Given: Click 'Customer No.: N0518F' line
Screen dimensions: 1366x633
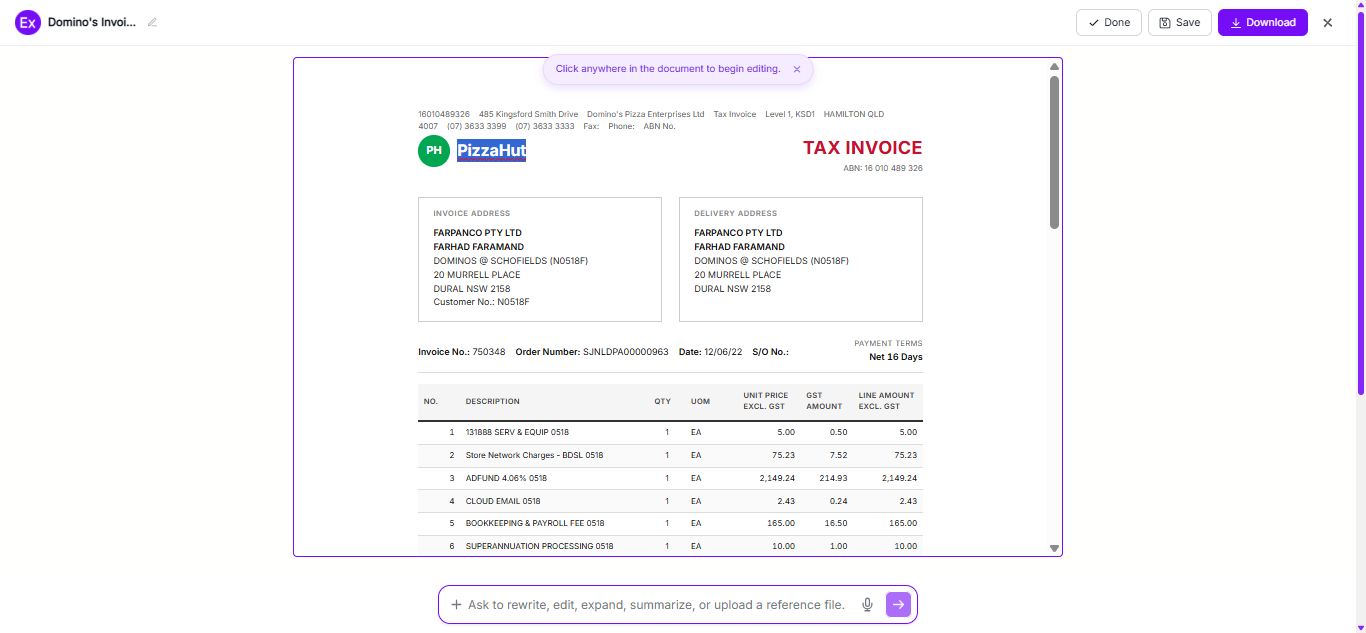Looking at the screenshot, I should pyautogui.click(x=481, y=302).
